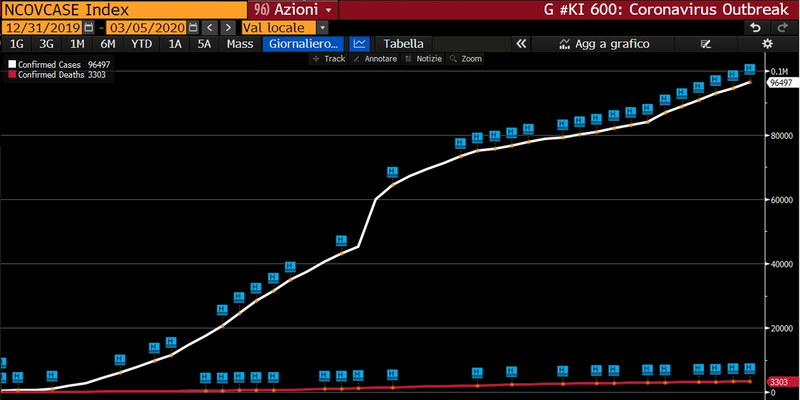Go to next date range arrow
This screenshot has width=800, height=400.
pyautogui.click(x=228, y=28)
